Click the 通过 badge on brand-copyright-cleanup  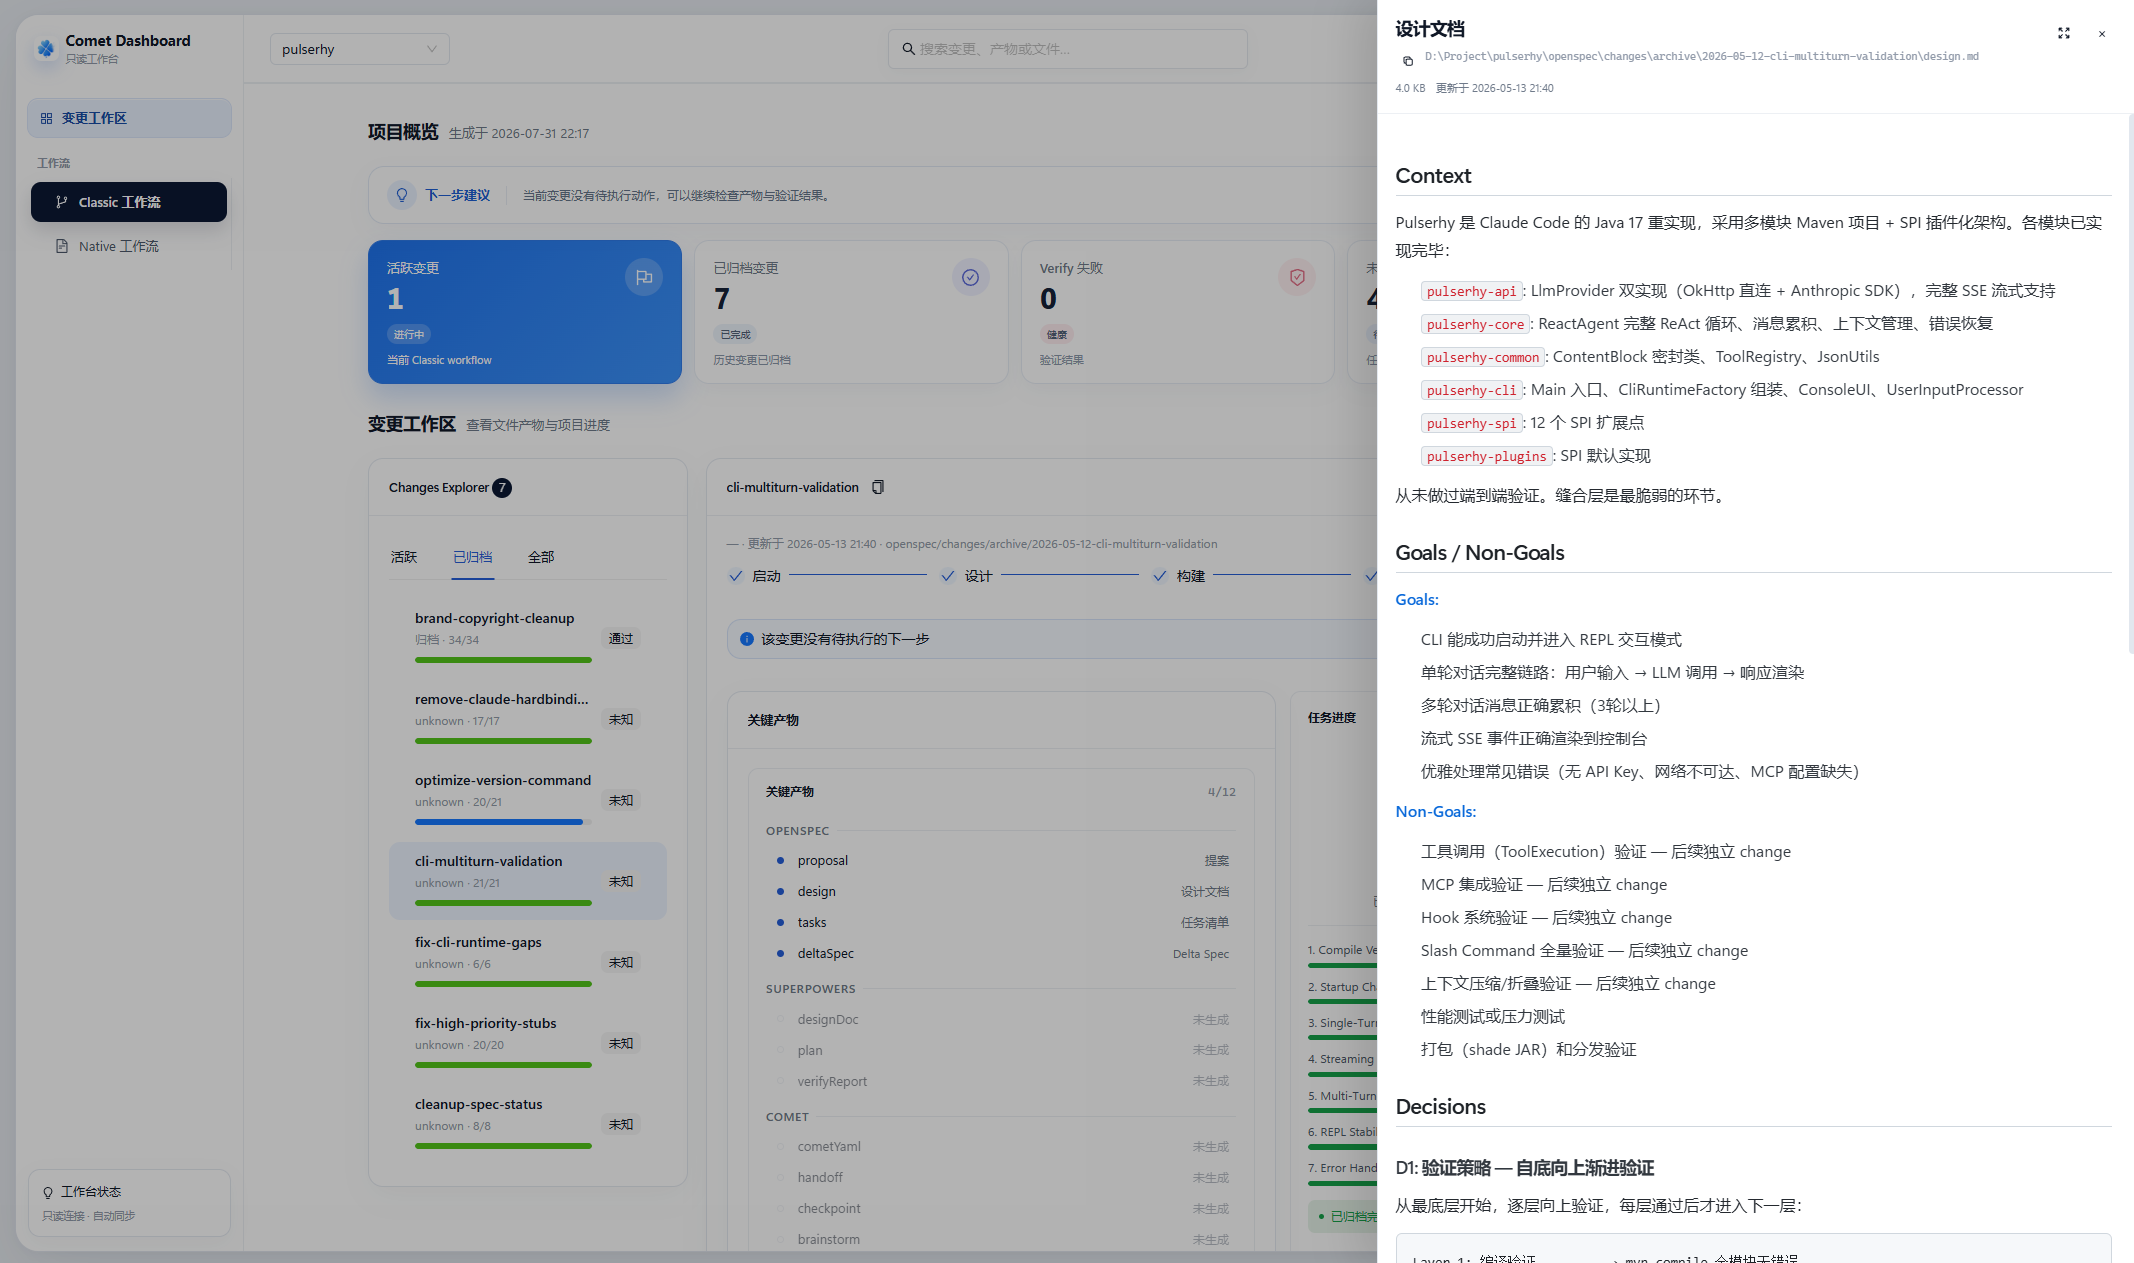pos(621,638)
